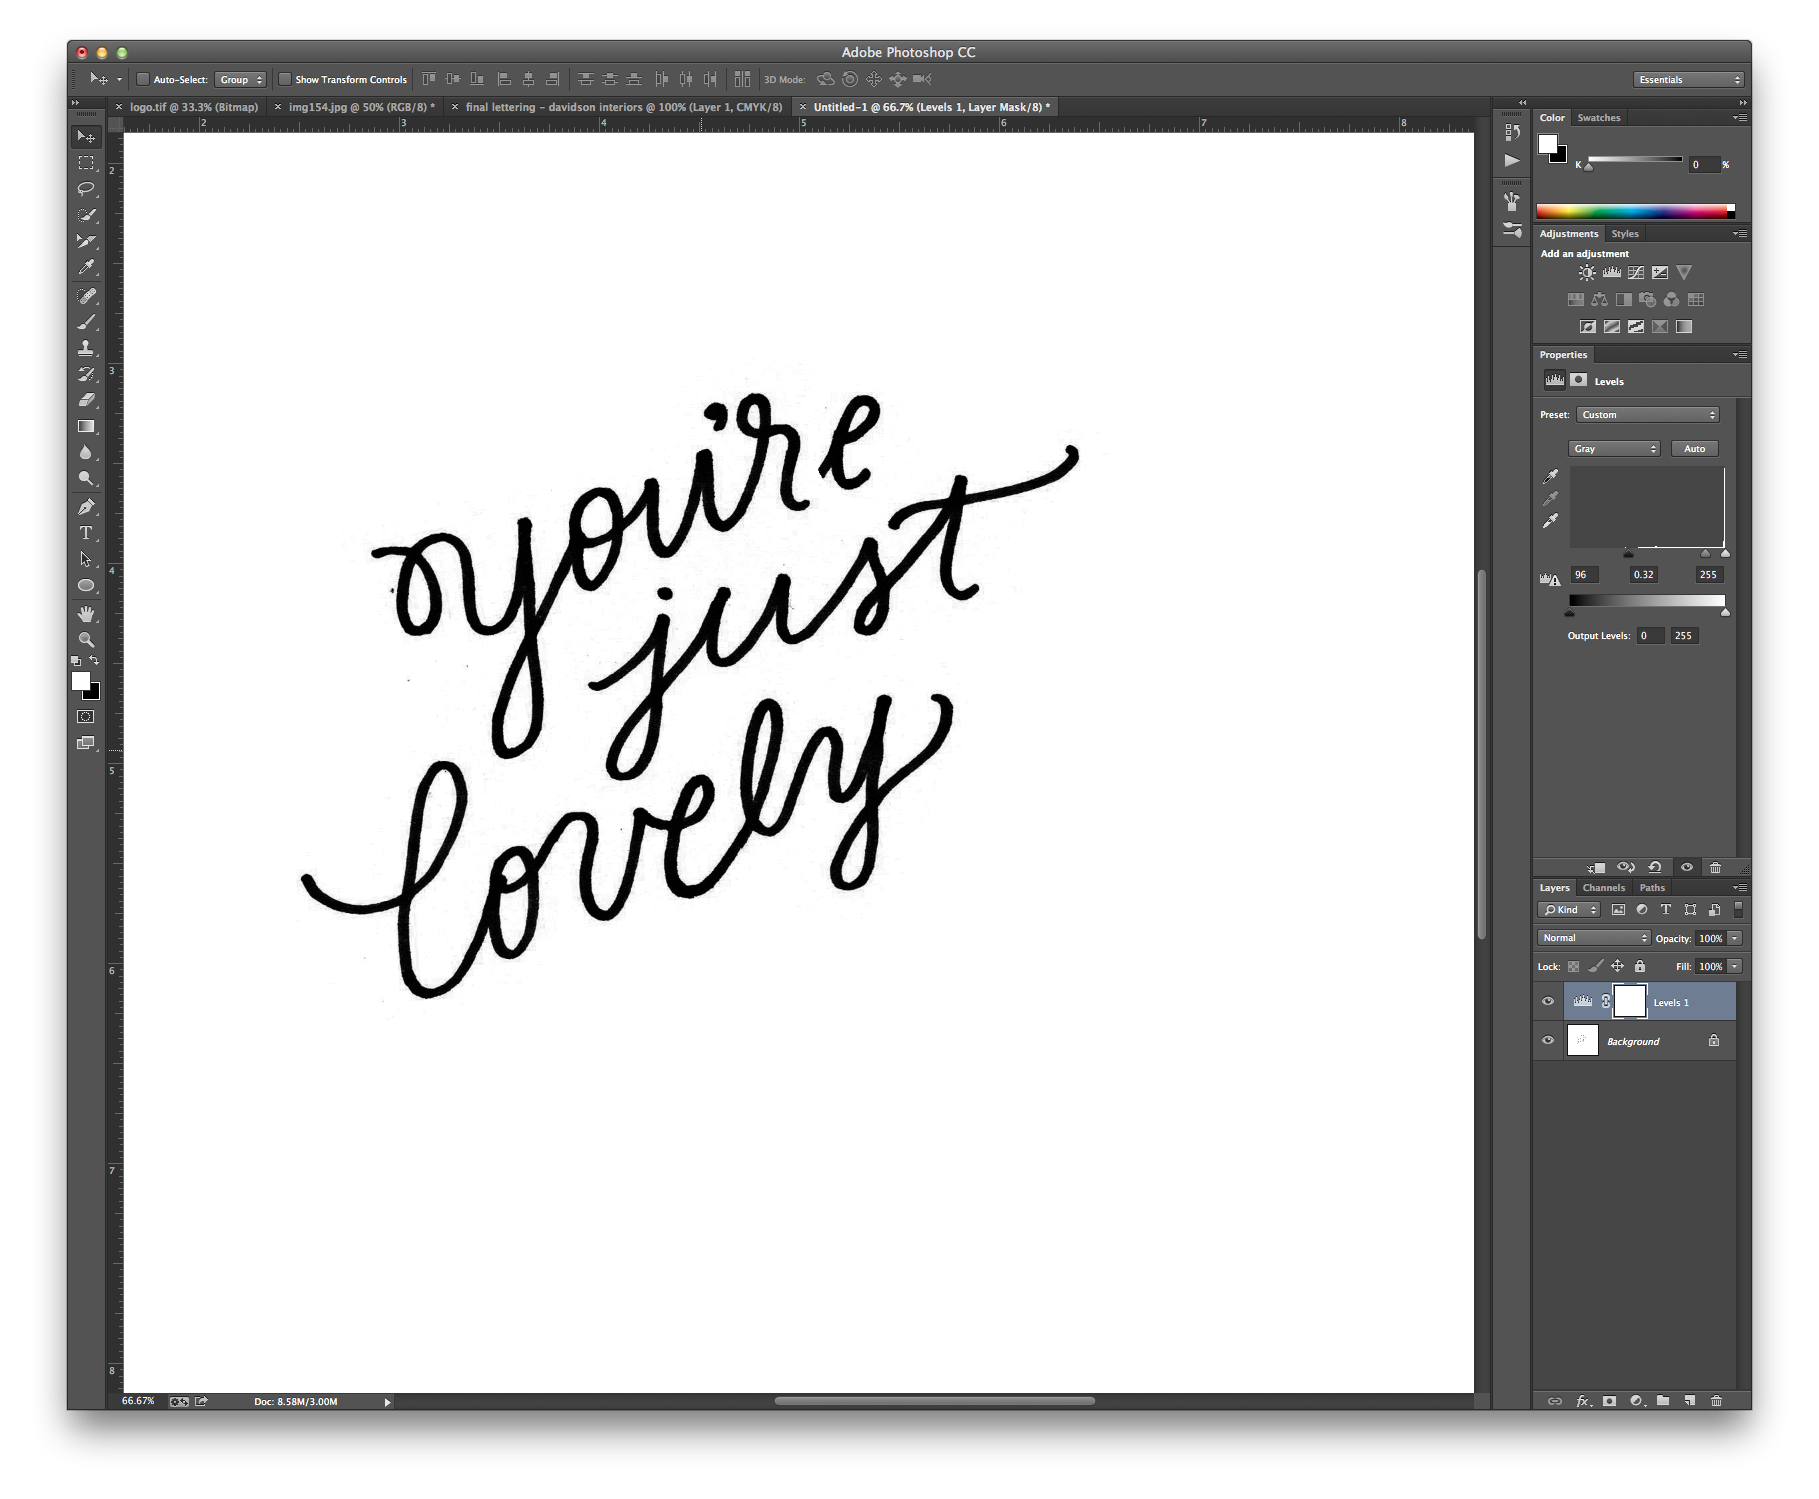Open the Create new fill or adjustment layer icon
1819x1499 pixels.
coord(1637,1401)
